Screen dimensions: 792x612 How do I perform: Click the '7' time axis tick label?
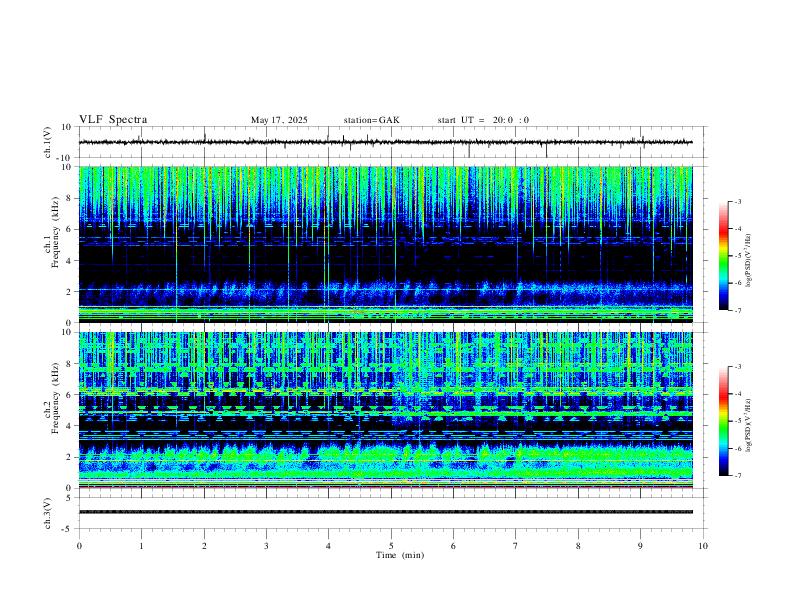[x=516, y=546]
